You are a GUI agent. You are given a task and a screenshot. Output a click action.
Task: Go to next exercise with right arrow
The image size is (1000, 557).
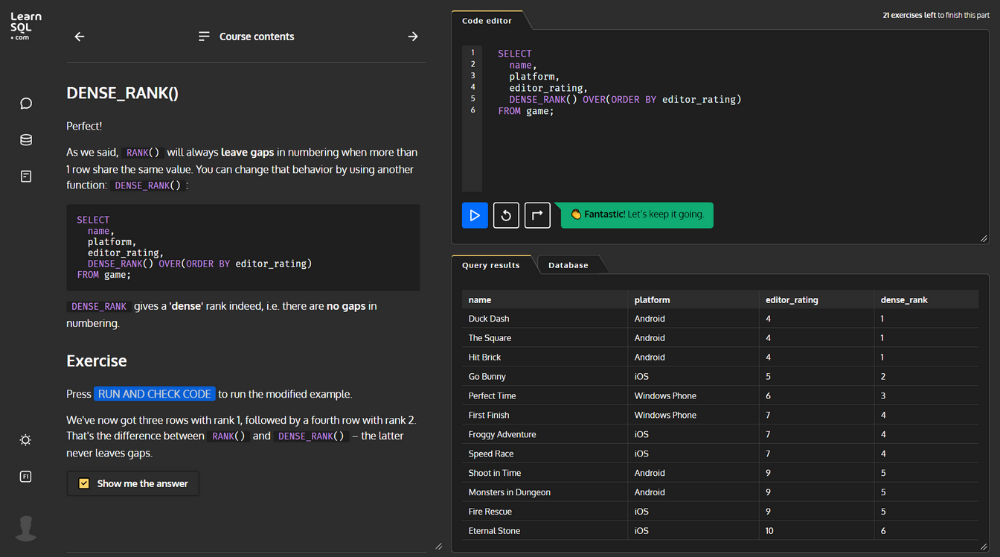pyautogui.click(x=413, y=37)
